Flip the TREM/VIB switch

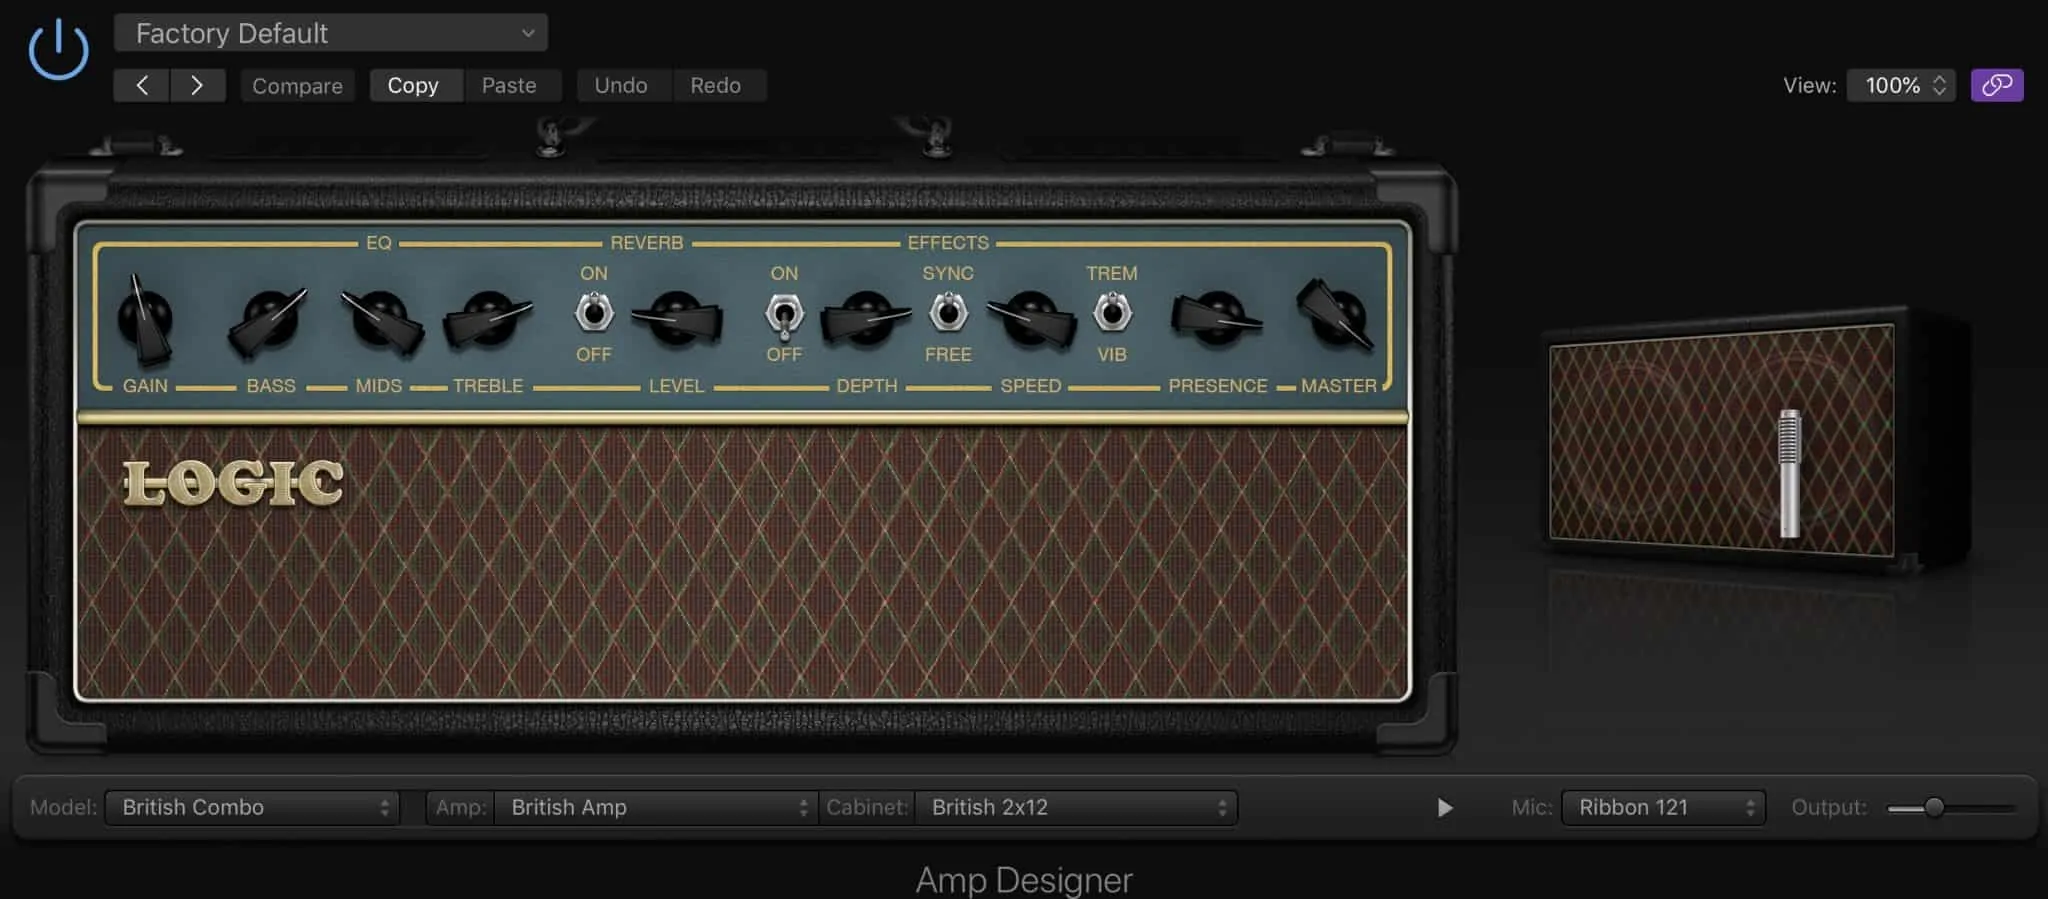point(1112,313)
